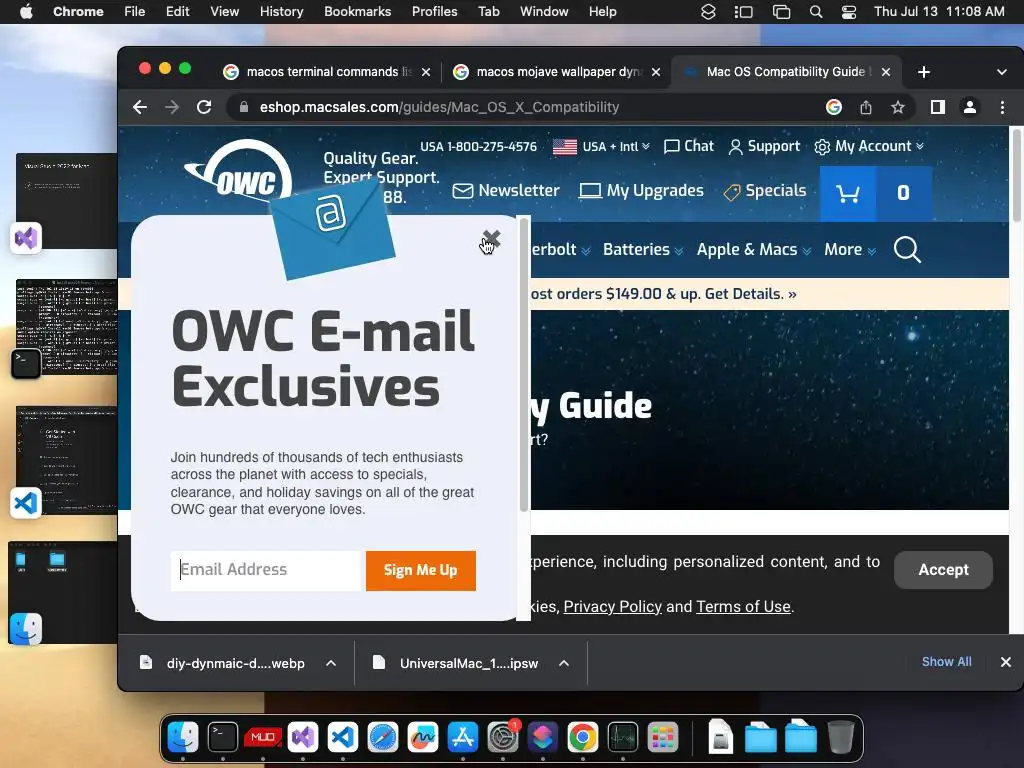The image size is (1024, 768).
Task: Open the Privacy Policy link
Action: point(613,607)
